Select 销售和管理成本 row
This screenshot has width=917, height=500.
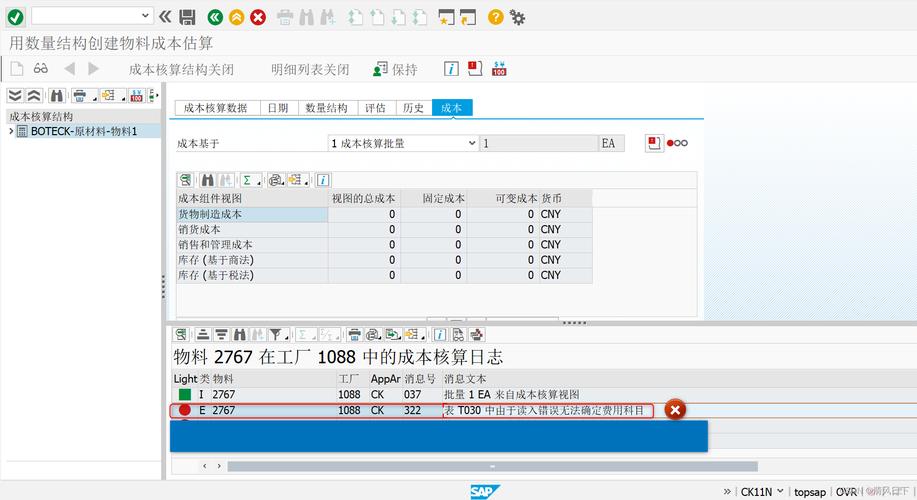(384, 244)
